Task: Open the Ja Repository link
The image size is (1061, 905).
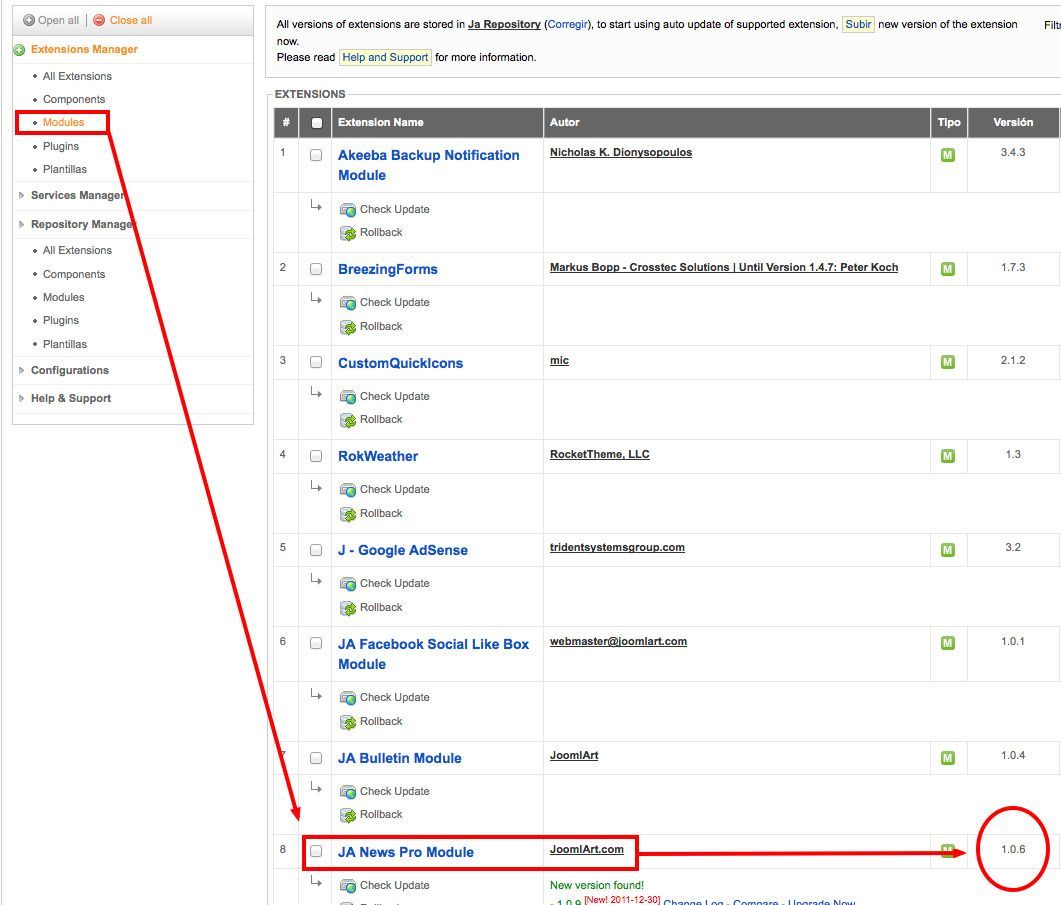Action: pos(504,24)
